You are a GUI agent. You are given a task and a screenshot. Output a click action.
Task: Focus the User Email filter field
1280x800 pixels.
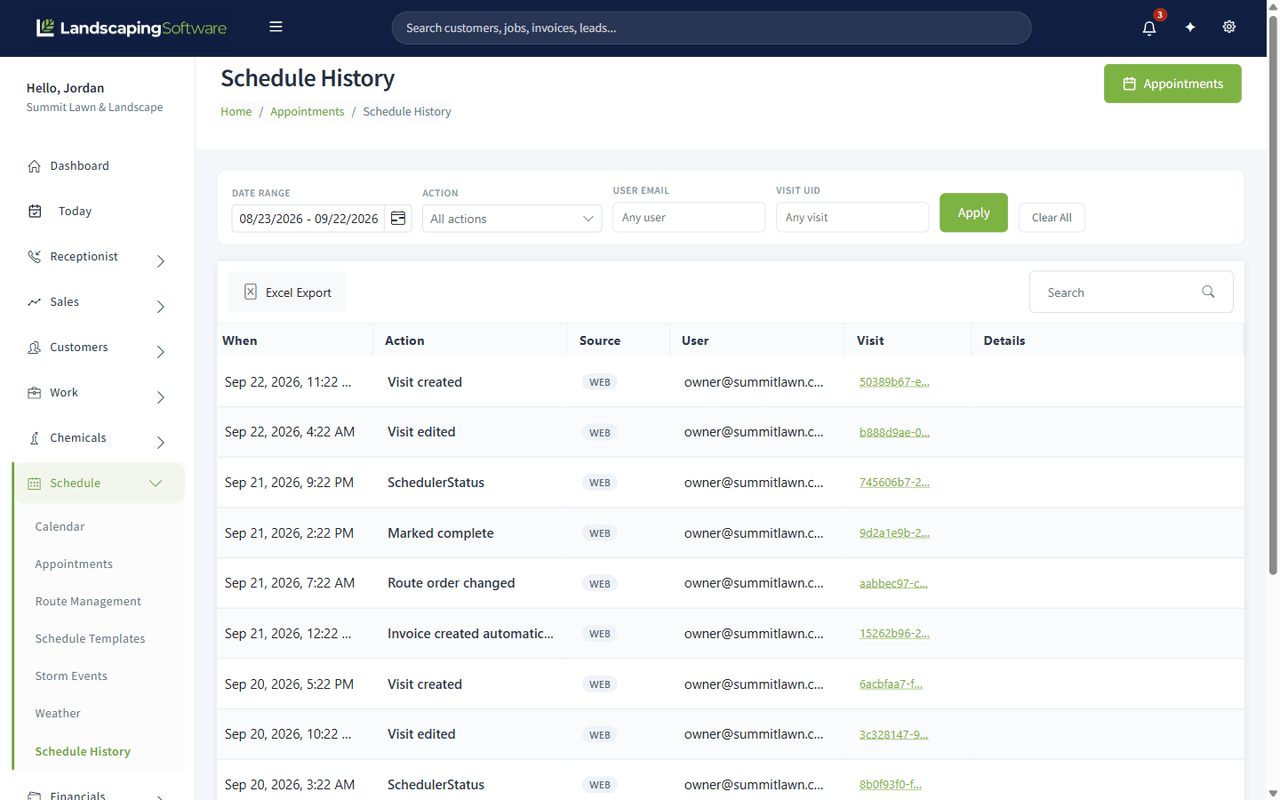pos(689,217)
